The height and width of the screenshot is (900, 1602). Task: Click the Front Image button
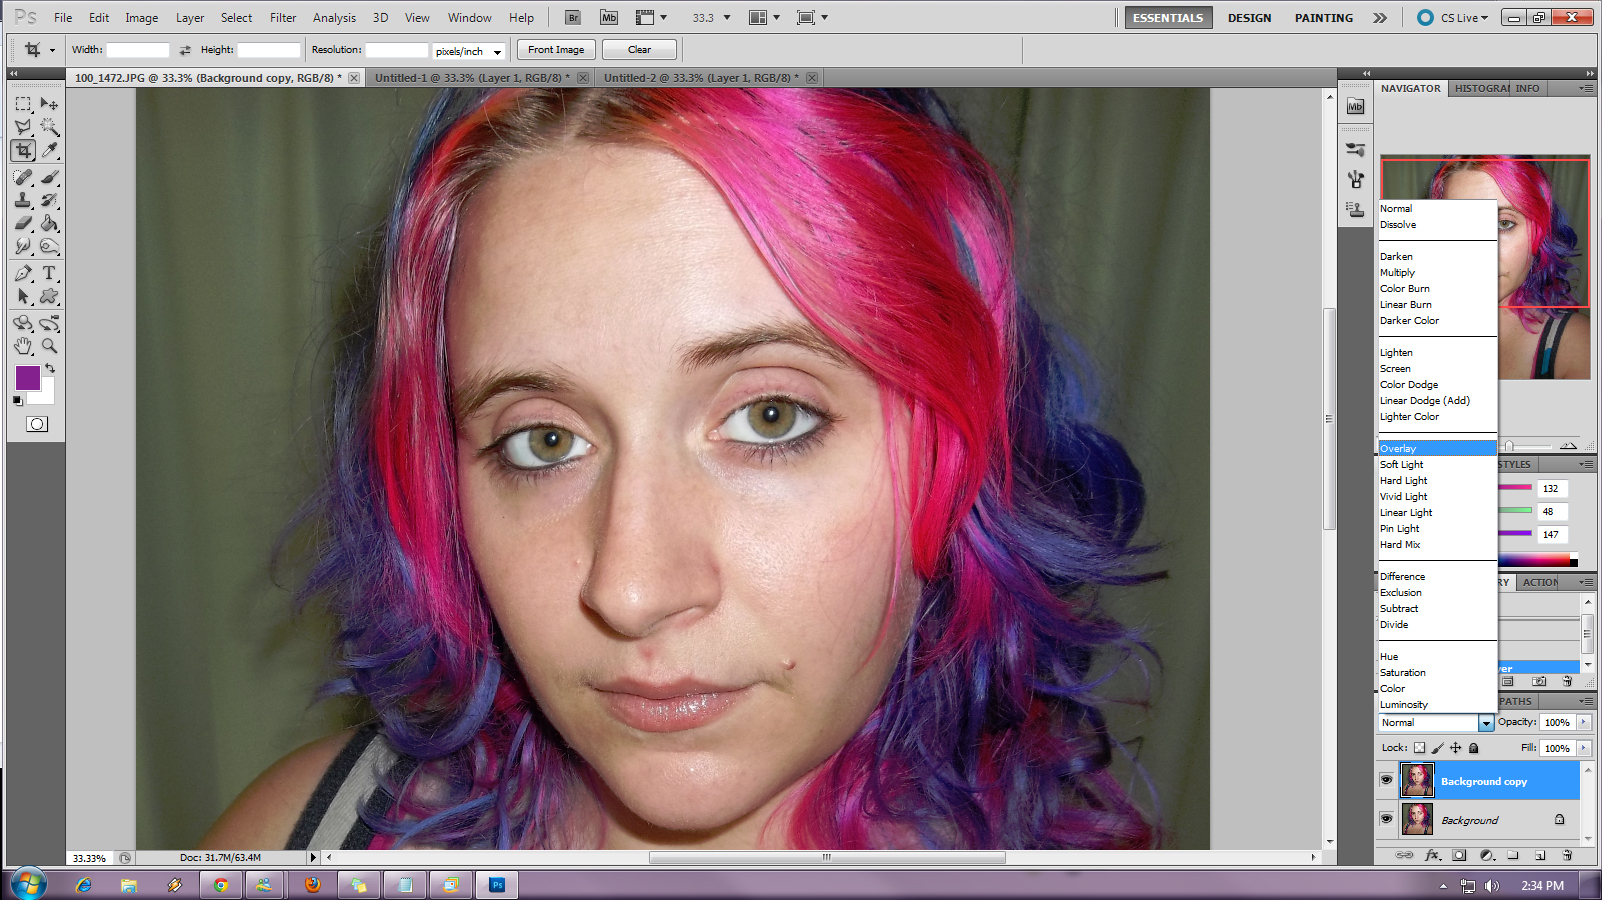pyautogui.click(x=556, y=50)
